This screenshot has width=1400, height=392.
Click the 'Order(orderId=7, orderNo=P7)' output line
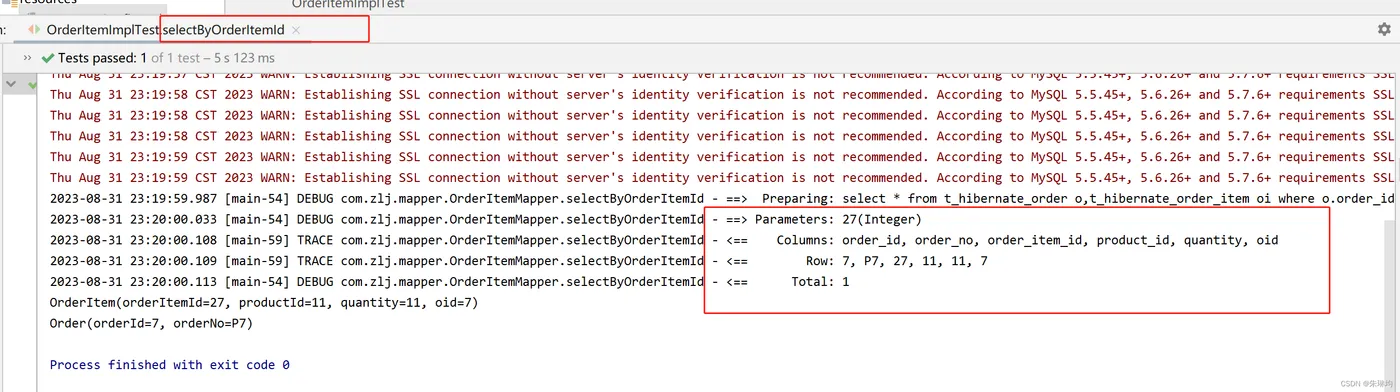click(151, 323)
